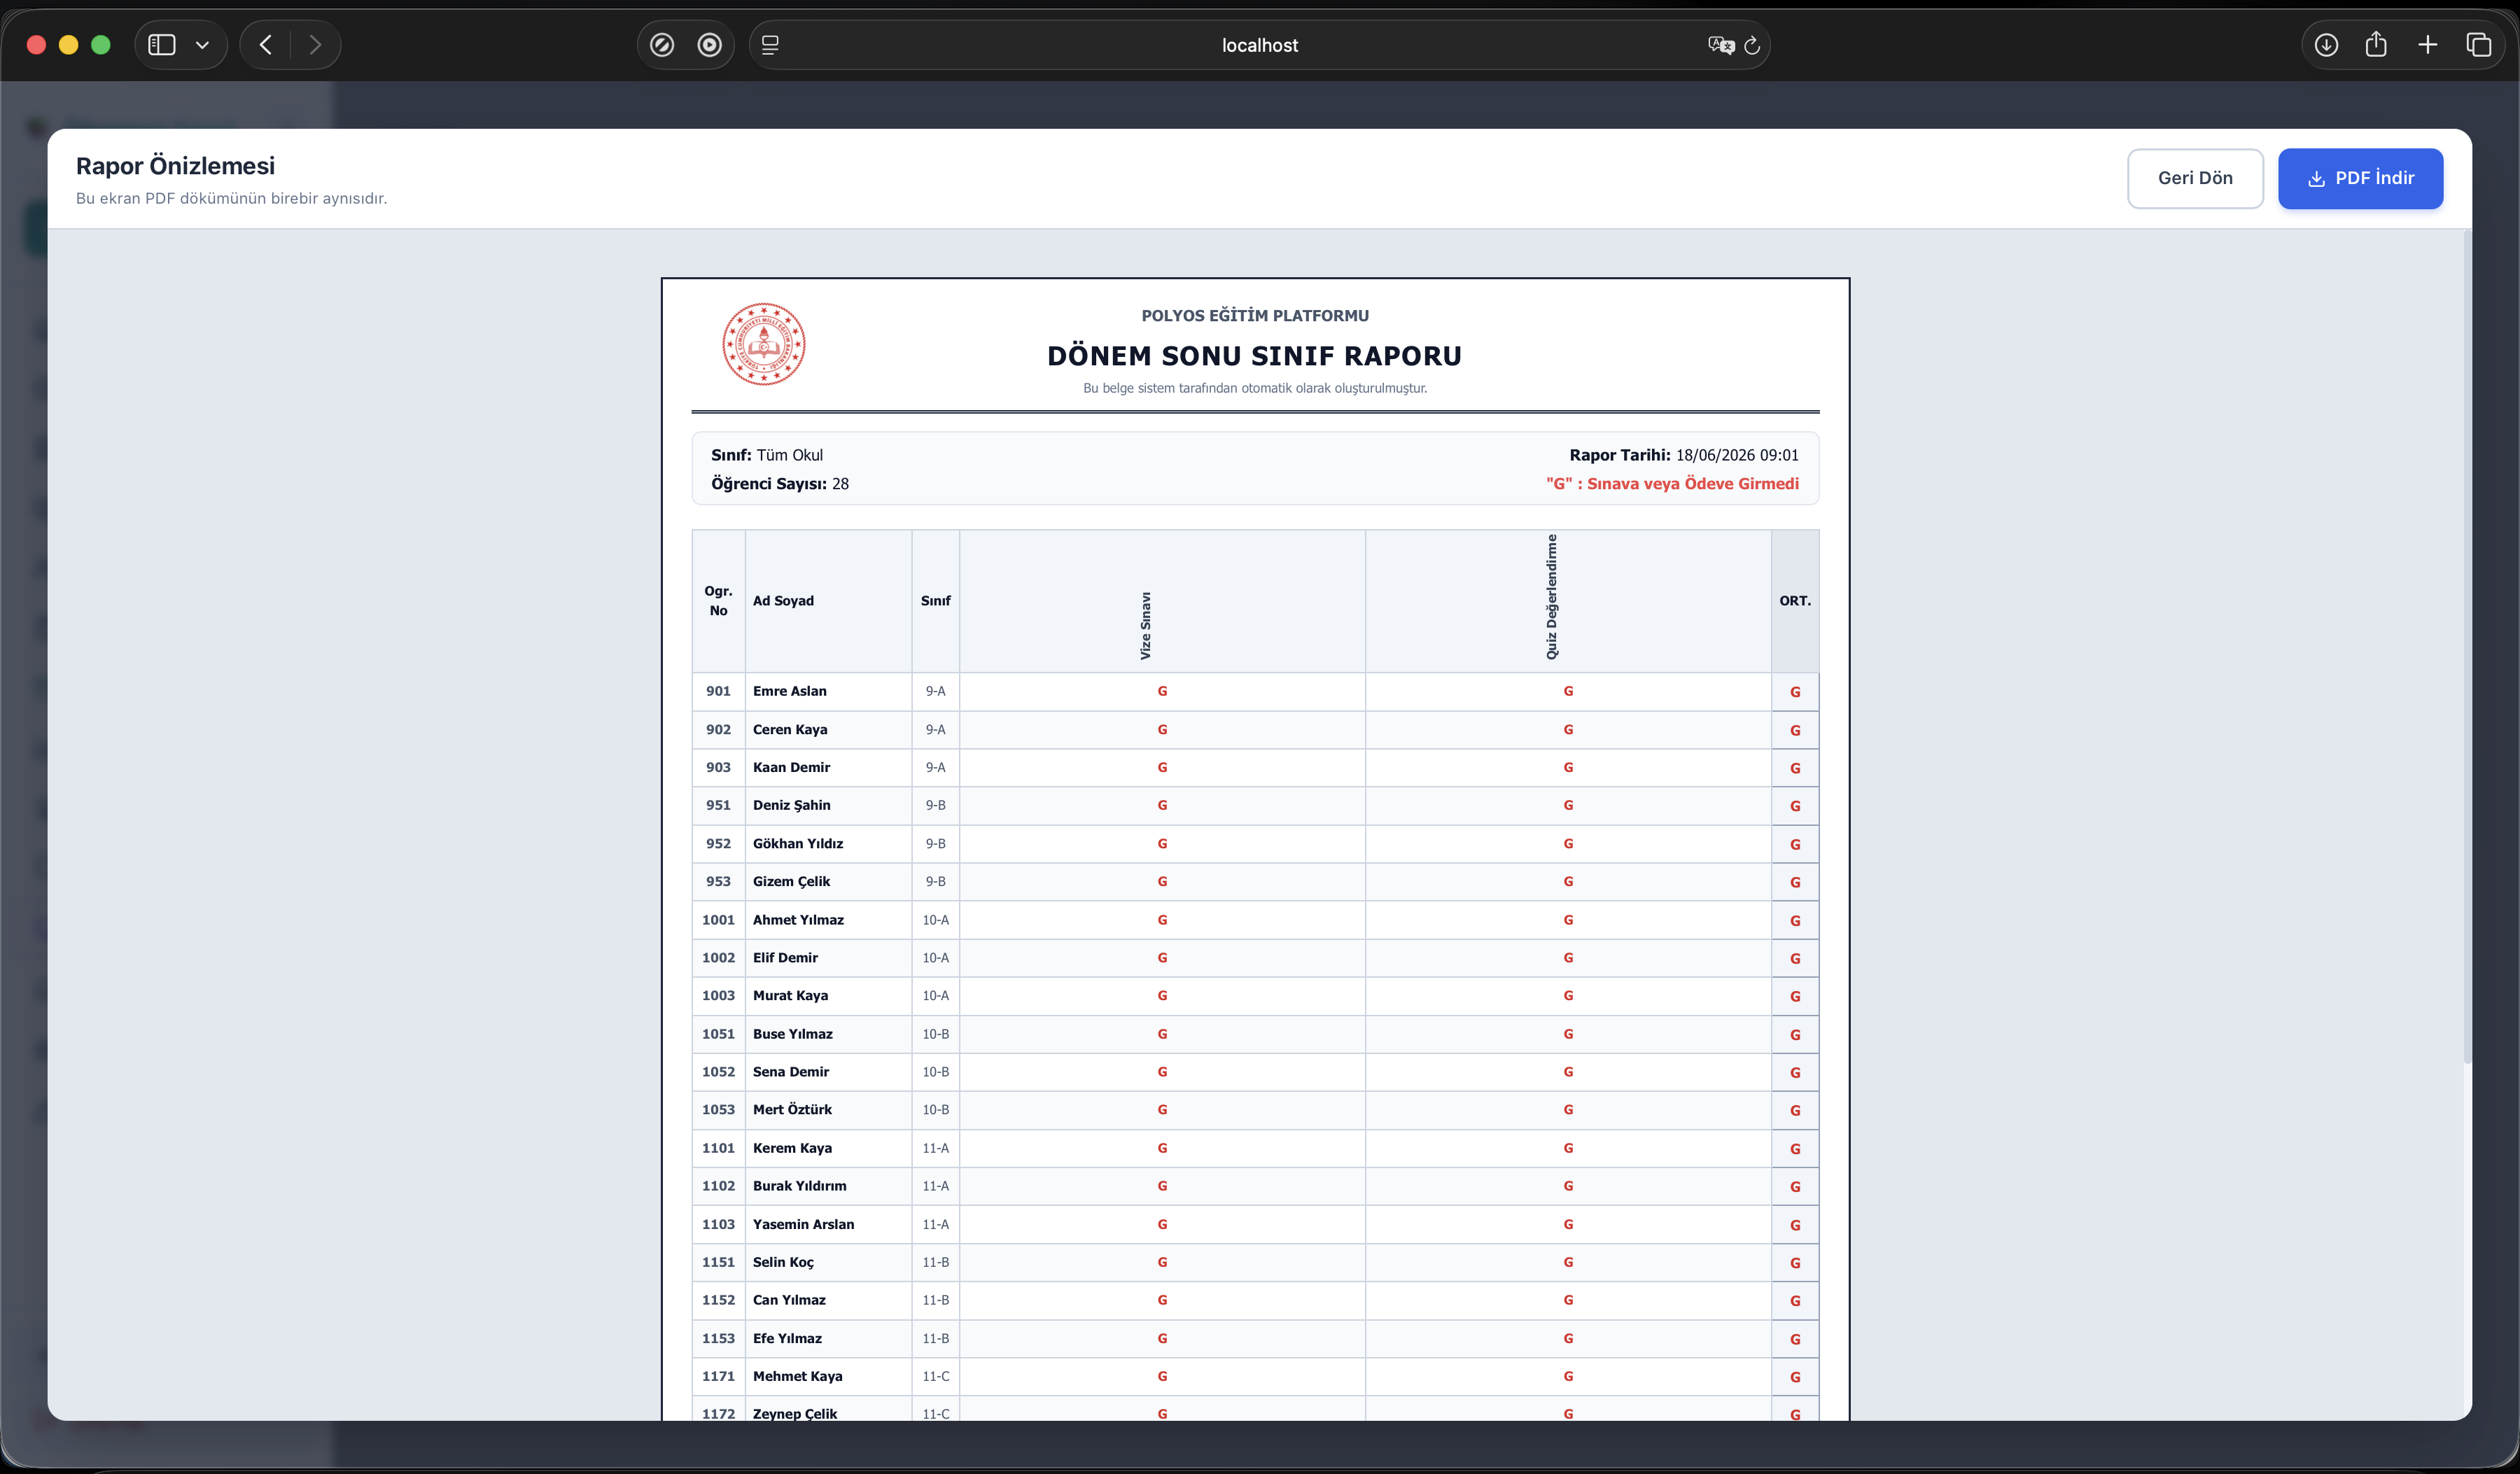Download report via PDF İndir button
Viewport: 2520px width, 1474px height.
coord(2360,178)
